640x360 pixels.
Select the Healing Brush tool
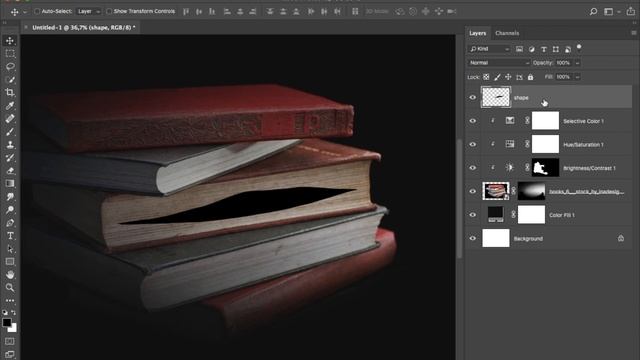pos(10,119)
